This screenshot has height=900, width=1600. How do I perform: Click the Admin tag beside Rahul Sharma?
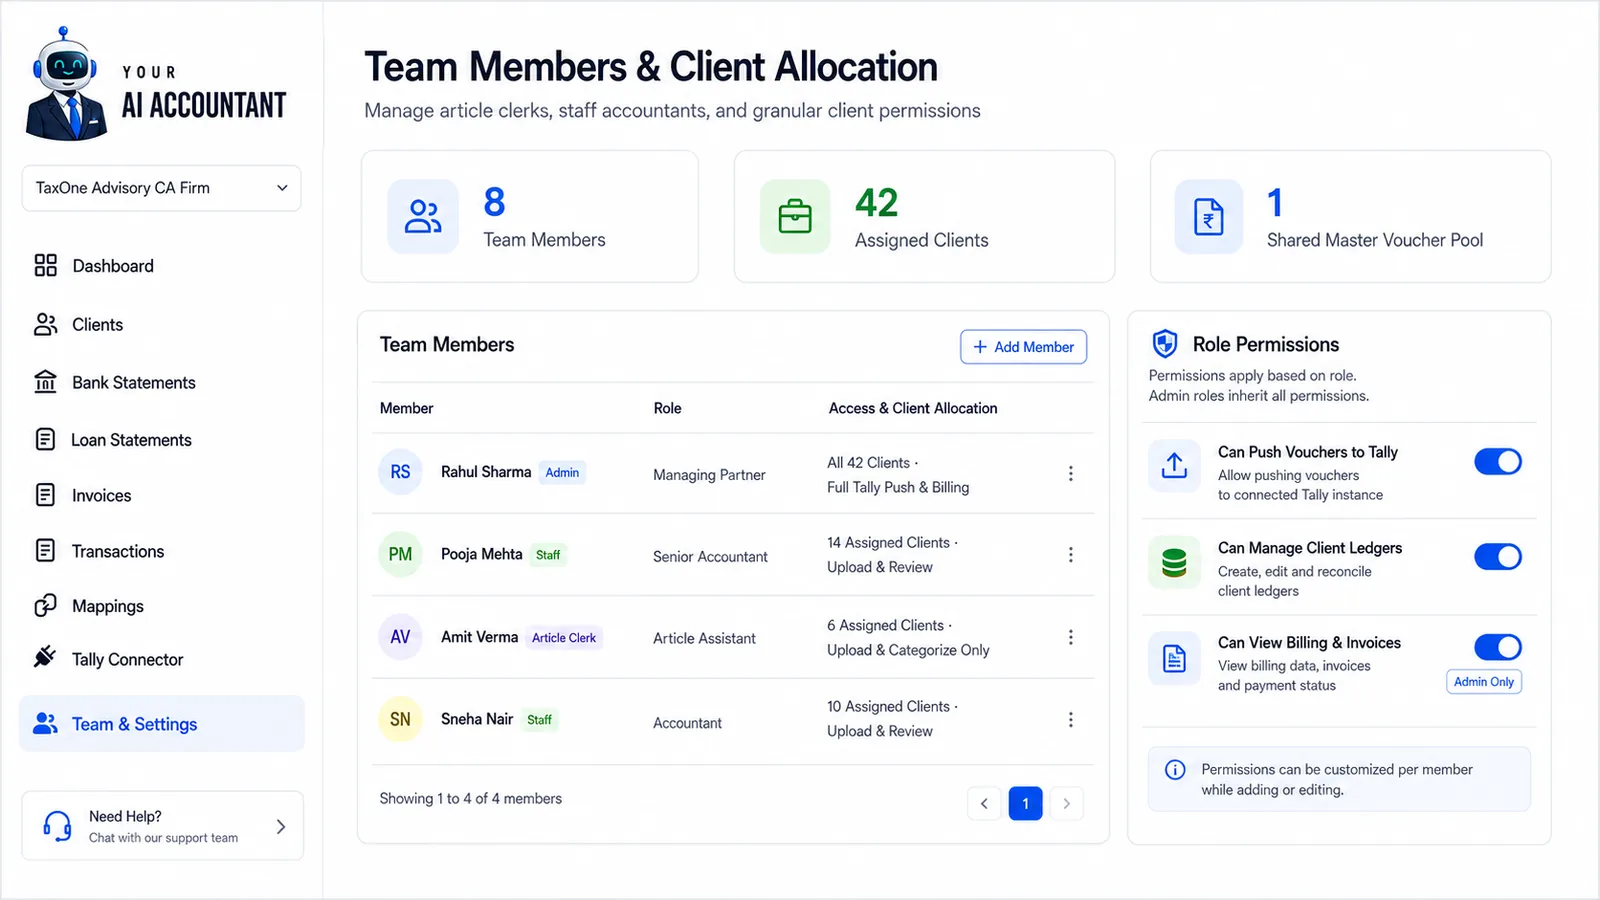coord(562,473)
